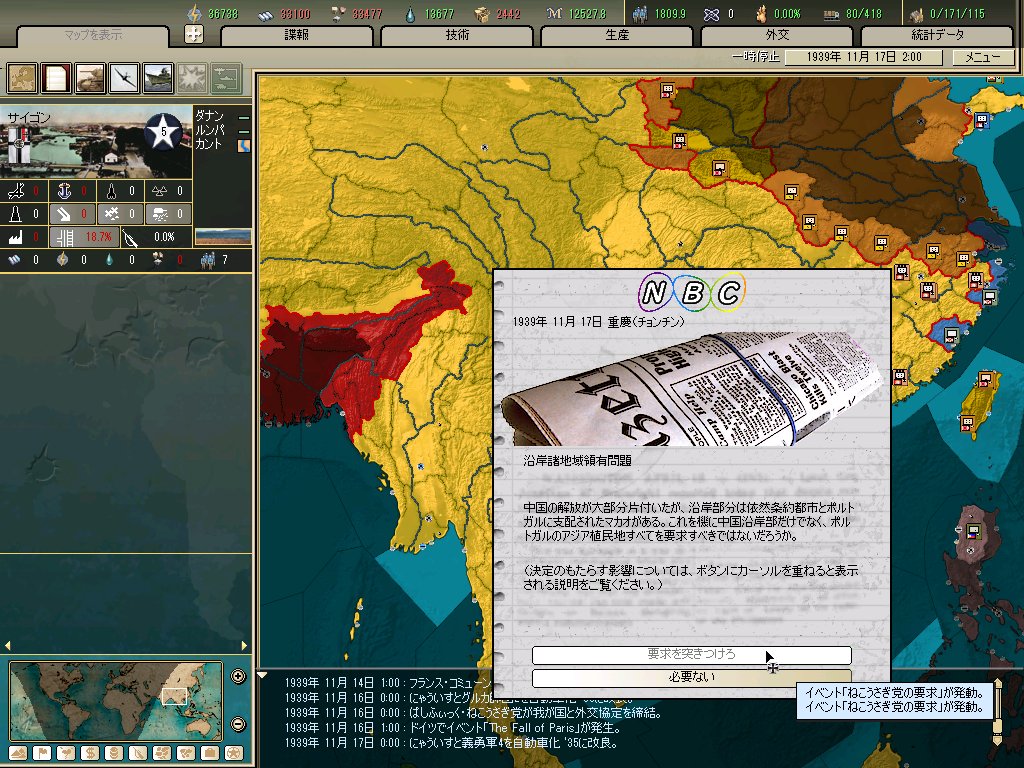1024x768 pixels.
Task: Click the anti-air guns icon
Action: (x=112, y=214)
